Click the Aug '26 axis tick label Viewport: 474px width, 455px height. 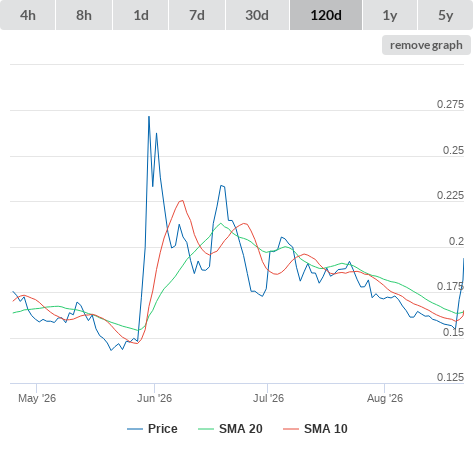click(x=385, y=398)
